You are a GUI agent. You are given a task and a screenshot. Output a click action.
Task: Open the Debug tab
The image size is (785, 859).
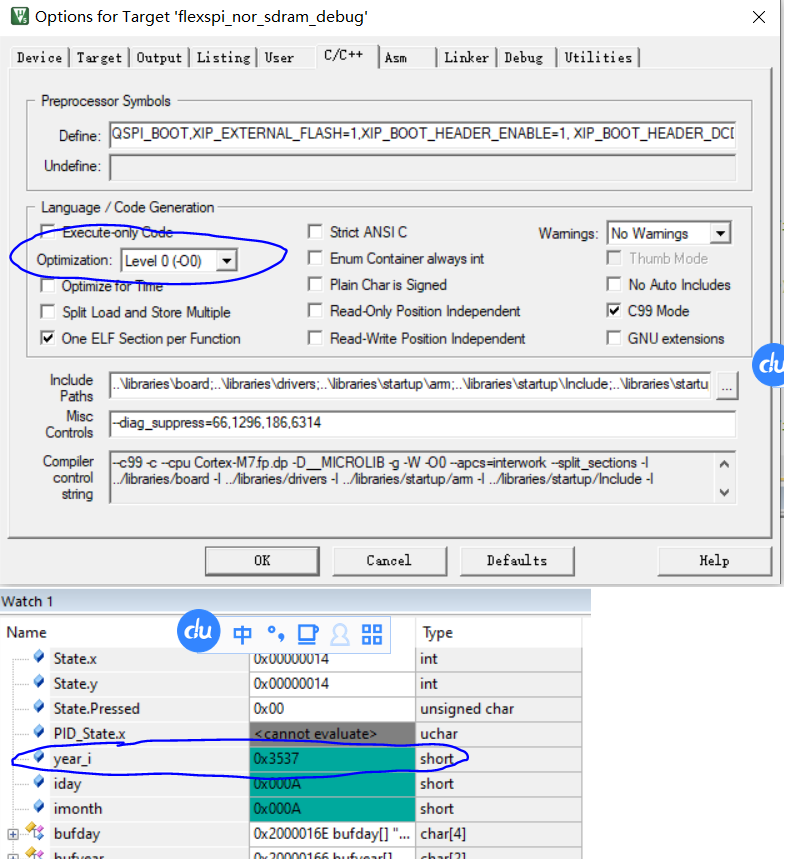(524, 58)
